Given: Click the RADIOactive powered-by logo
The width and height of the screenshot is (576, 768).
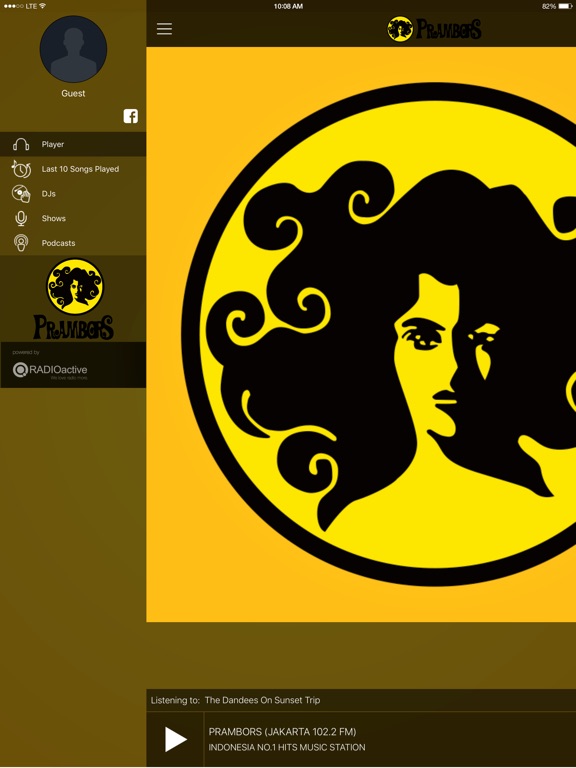Looking at the screenshot, I should (50, 370).
